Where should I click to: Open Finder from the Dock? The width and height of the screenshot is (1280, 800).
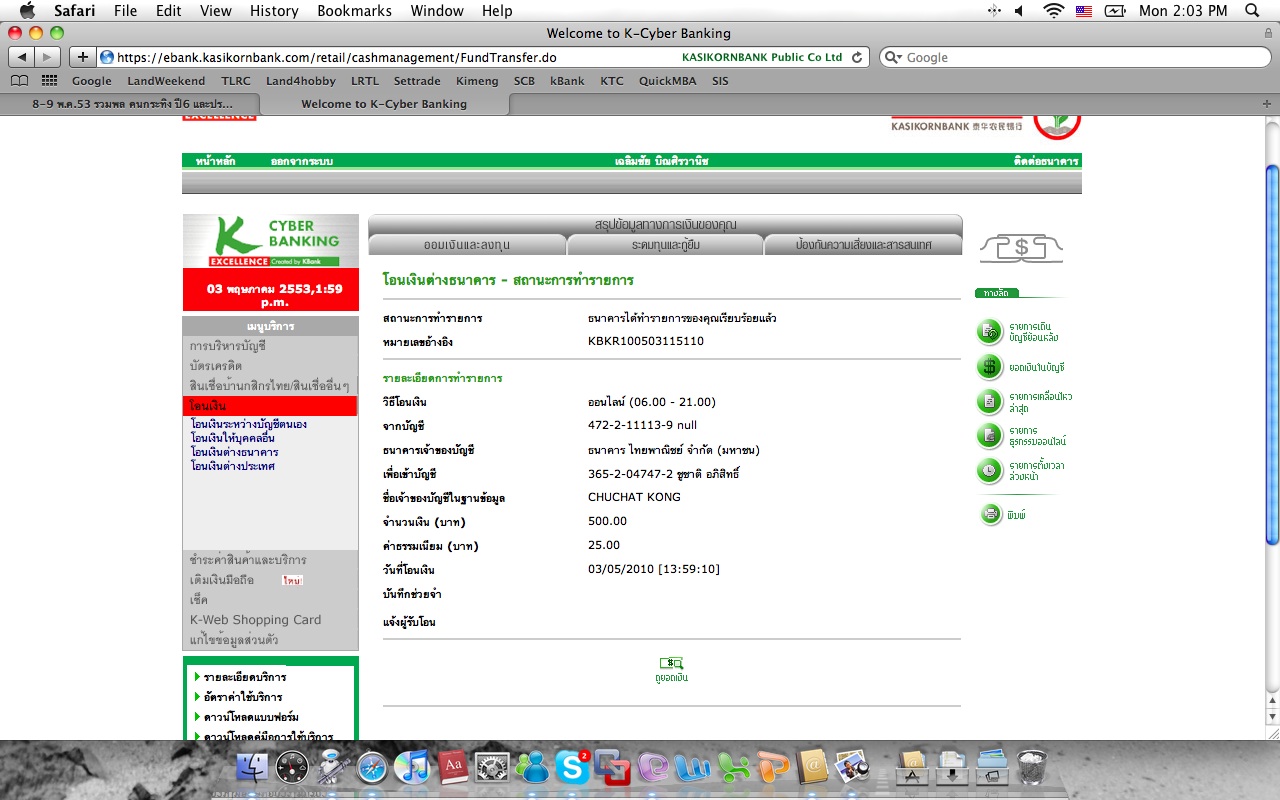coord(254,767)
